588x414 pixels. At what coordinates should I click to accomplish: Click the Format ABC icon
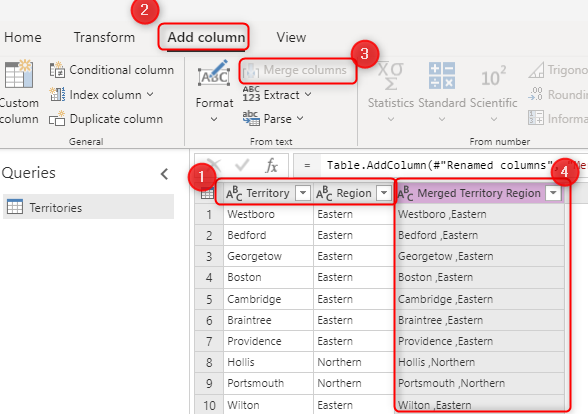(214, 73)
